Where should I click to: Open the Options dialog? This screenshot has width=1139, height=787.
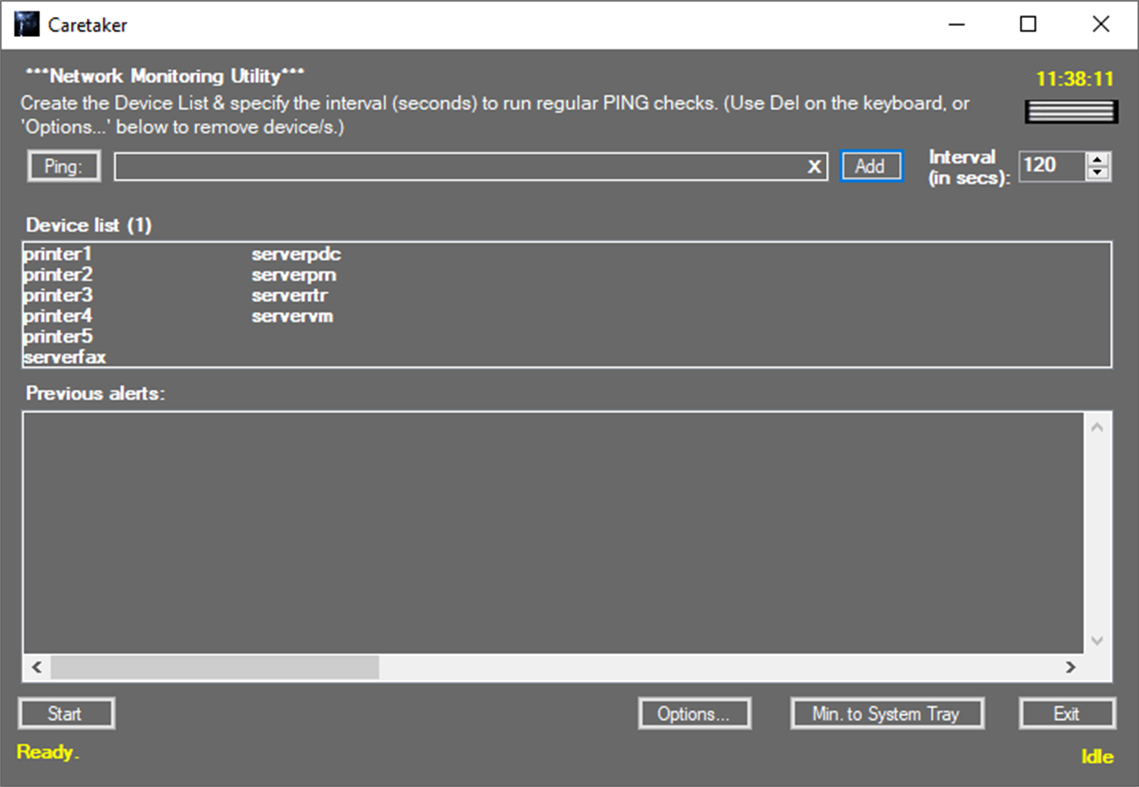pos(694,713)
